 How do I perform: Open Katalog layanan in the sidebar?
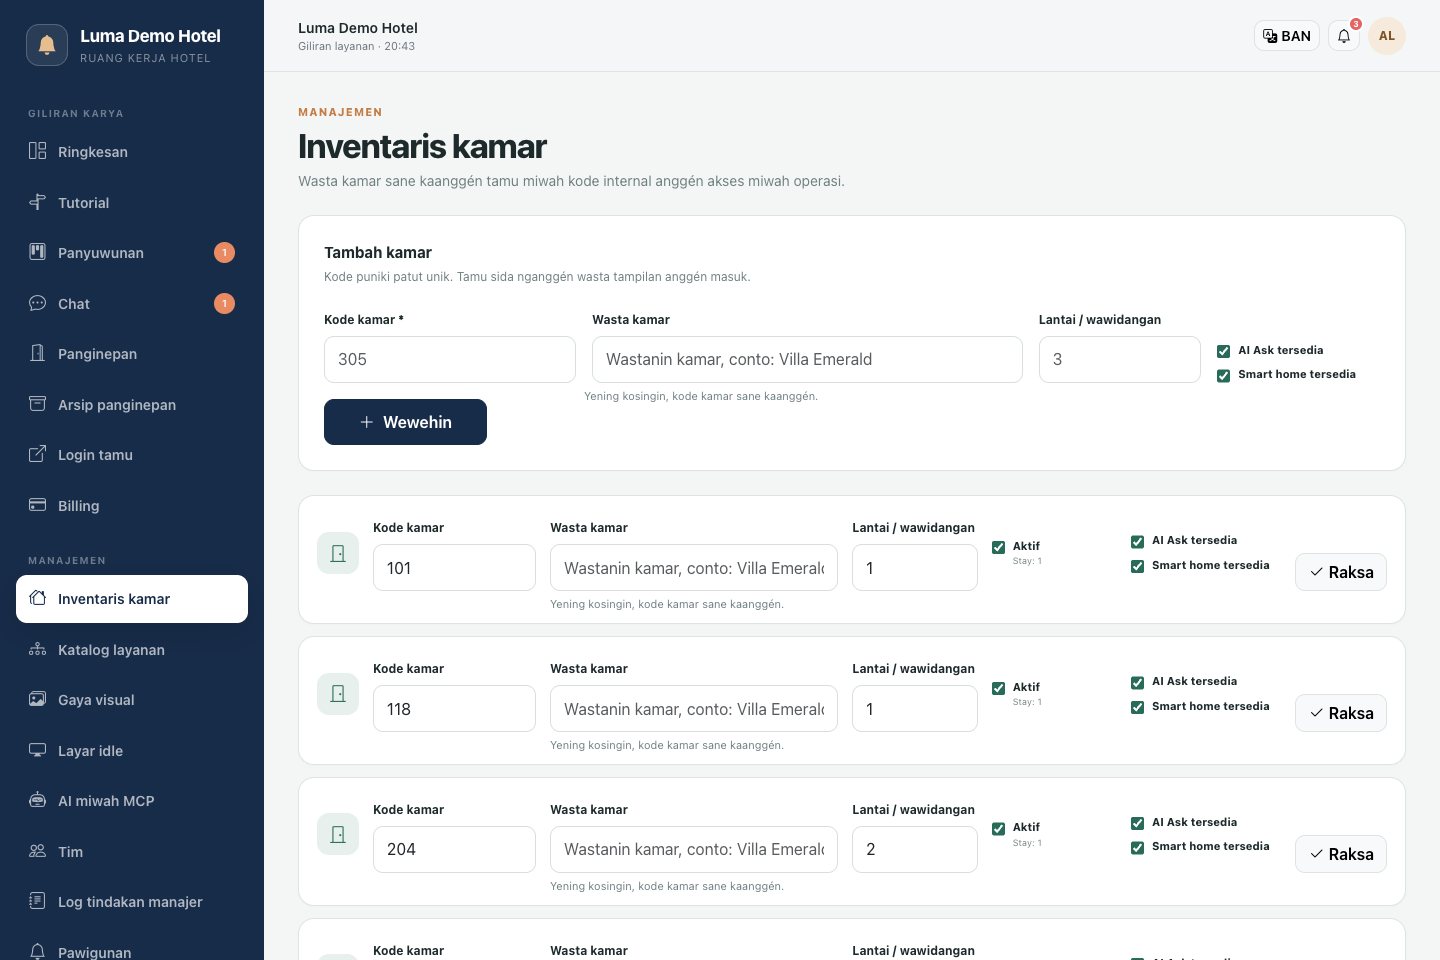pyautogui.click(x=132, y=650)
